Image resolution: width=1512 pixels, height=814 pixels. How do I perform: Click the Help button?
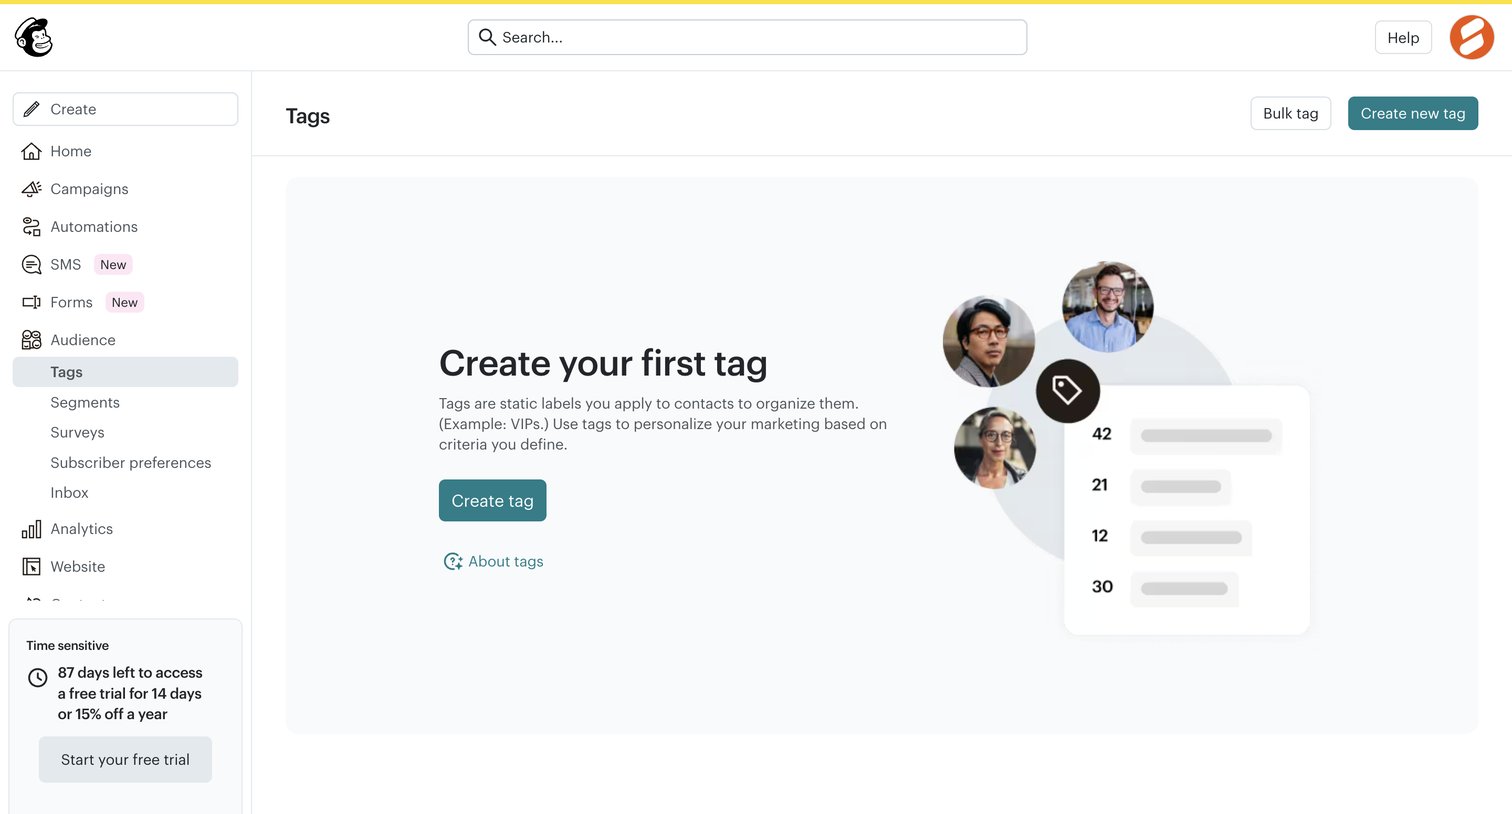1403,37
